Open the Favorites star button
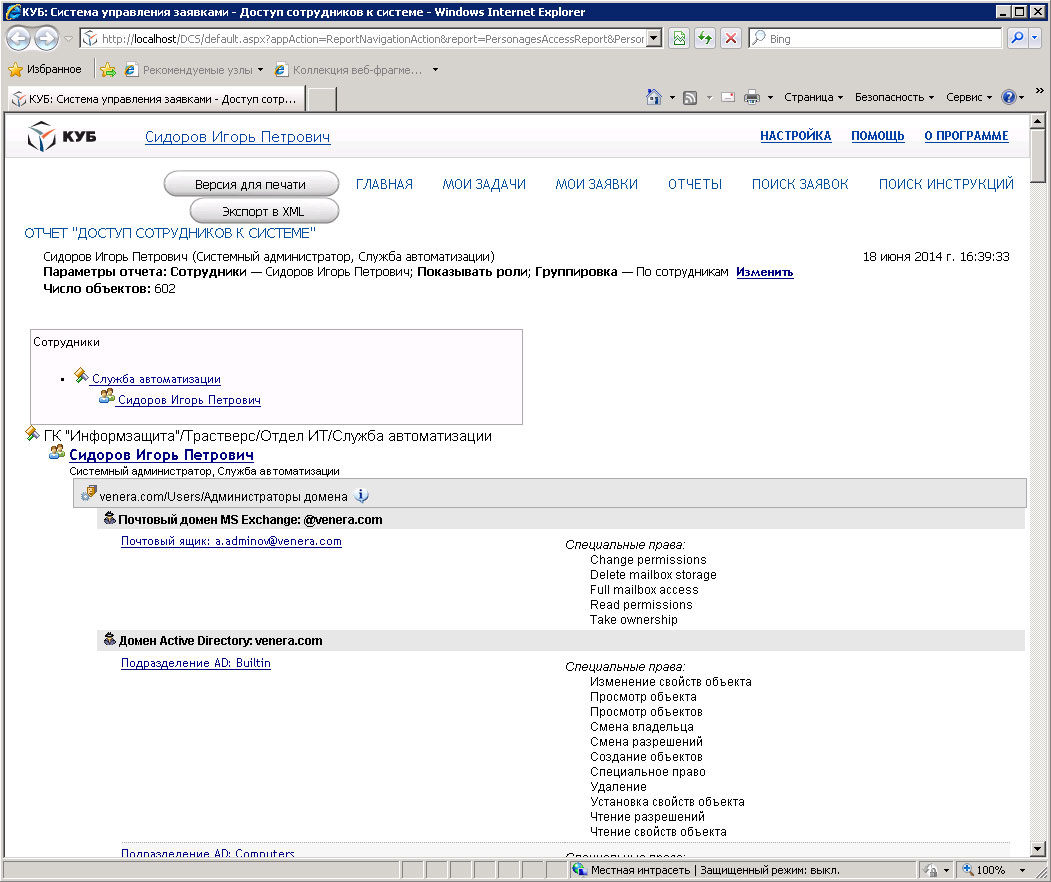1051x882 pixels. pos(45,69)
